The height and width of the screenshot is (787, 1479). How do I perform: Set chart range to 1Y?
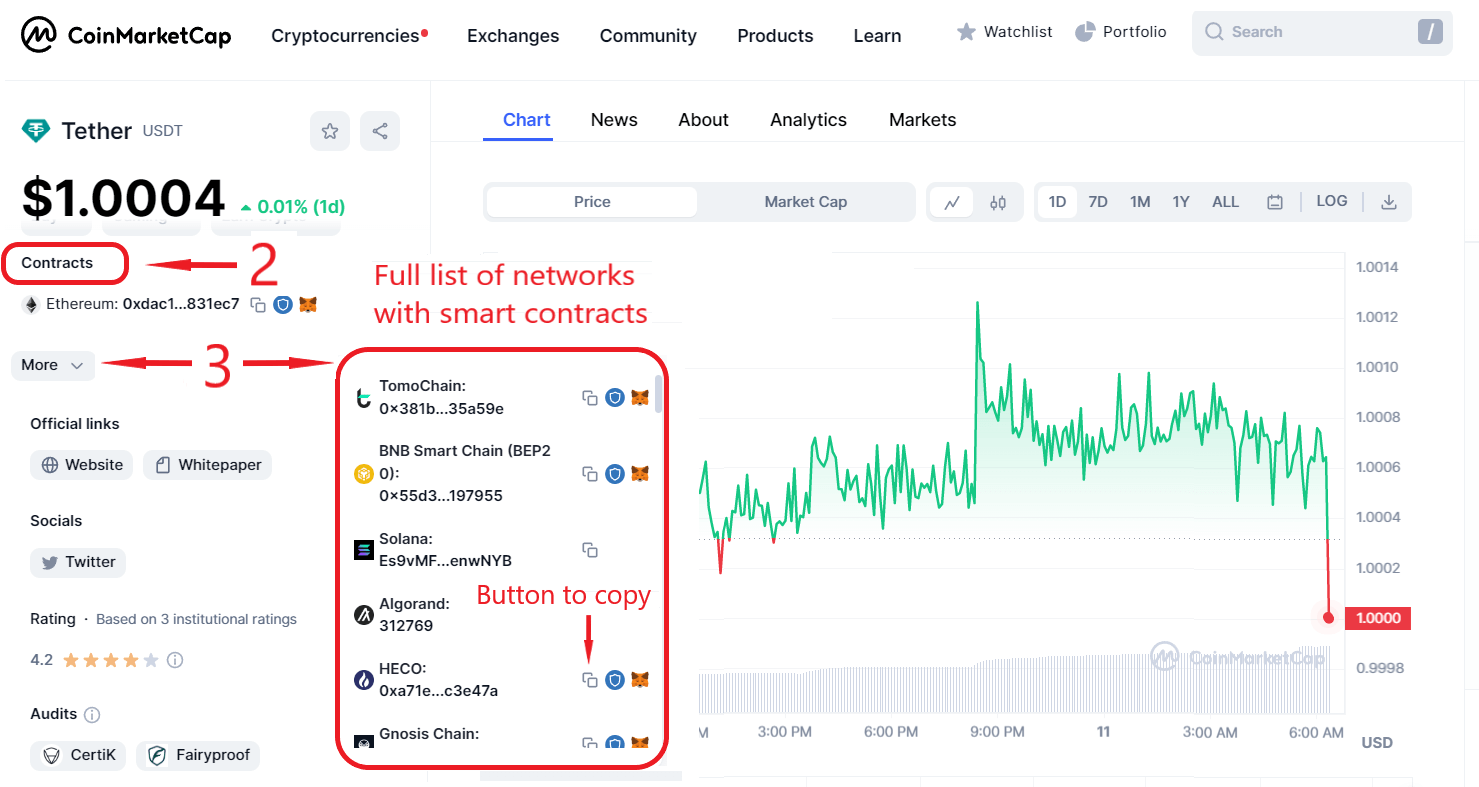1181,202
